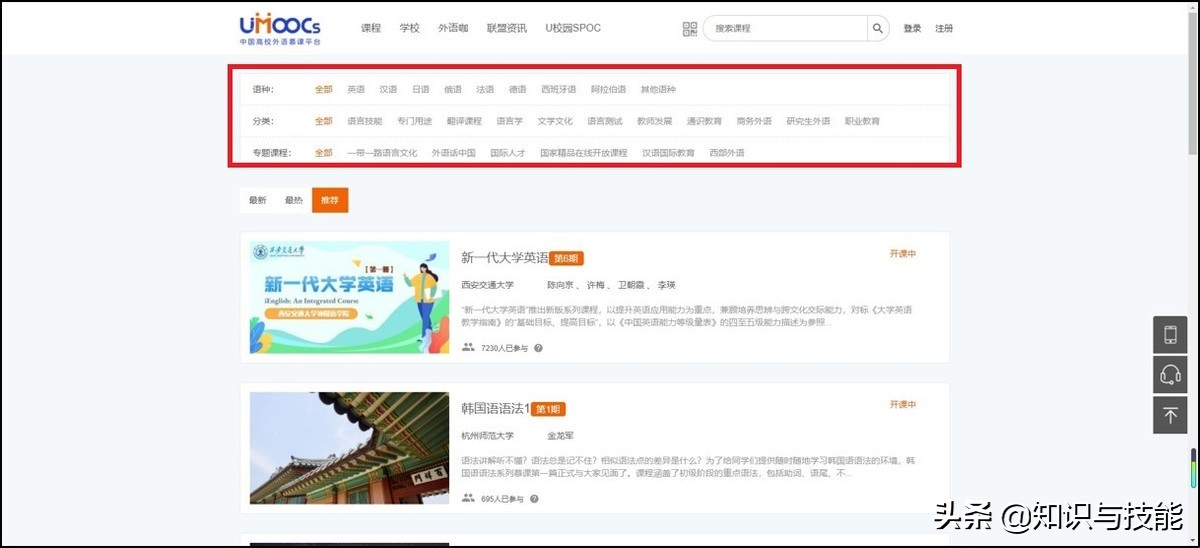The height and width of the screenshot is (548, 1200).
Task: Choose the 研究生外语 category
Action: [808, 122]
